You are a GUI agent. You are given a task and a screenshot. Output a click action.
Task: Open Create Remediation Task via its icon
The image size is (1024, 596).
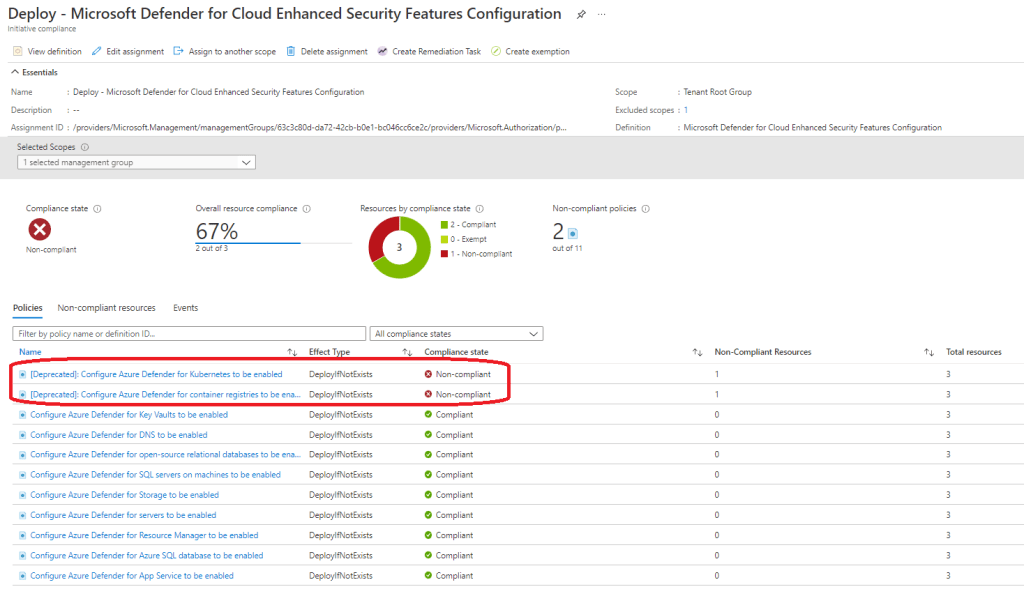click(381, 50)
